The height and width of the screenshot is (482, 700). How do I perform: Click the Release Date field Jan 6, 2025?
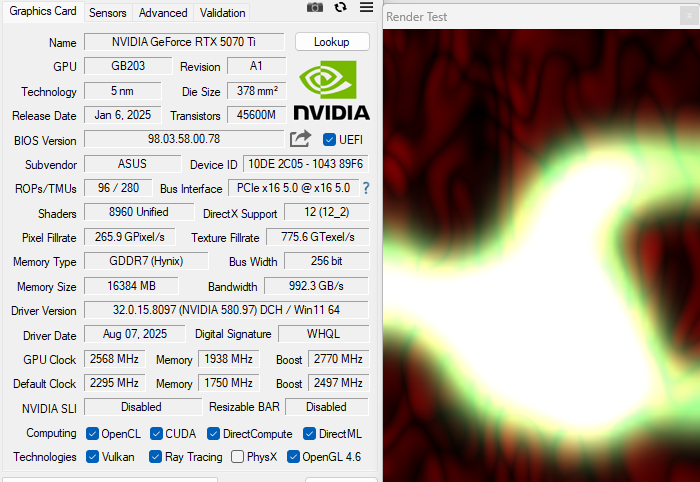[122, 115]
